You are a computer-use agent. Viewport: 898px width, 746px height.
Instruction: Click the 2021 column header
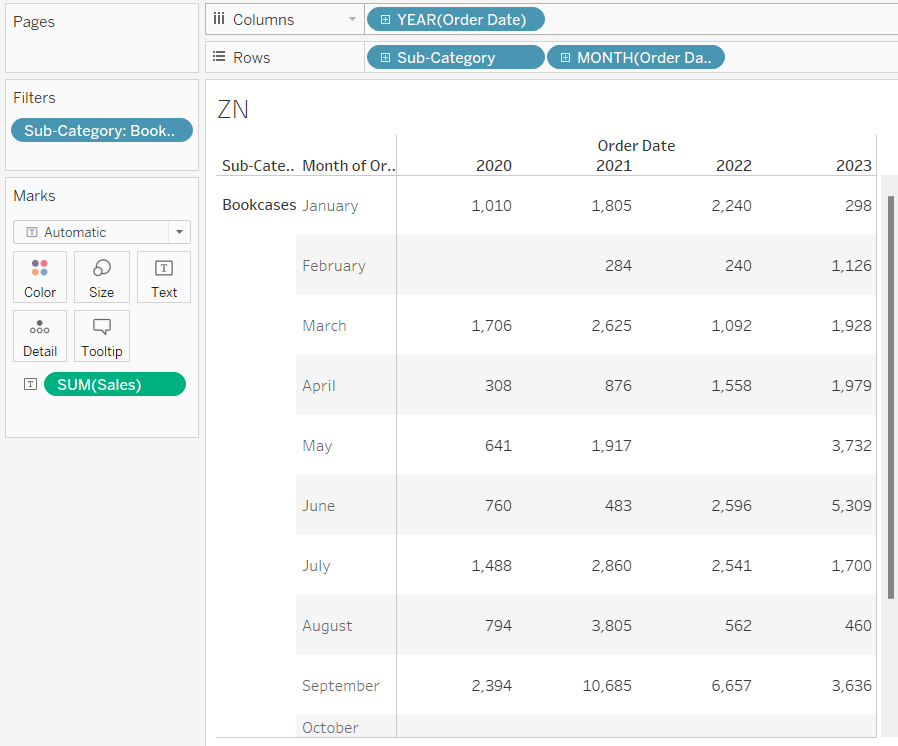pos(613,166)
